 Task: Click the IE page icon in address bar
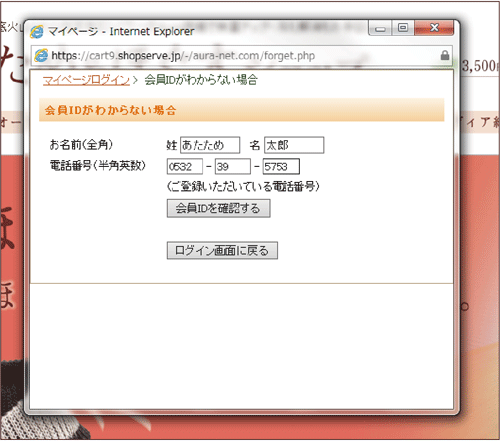coord(41,55)
